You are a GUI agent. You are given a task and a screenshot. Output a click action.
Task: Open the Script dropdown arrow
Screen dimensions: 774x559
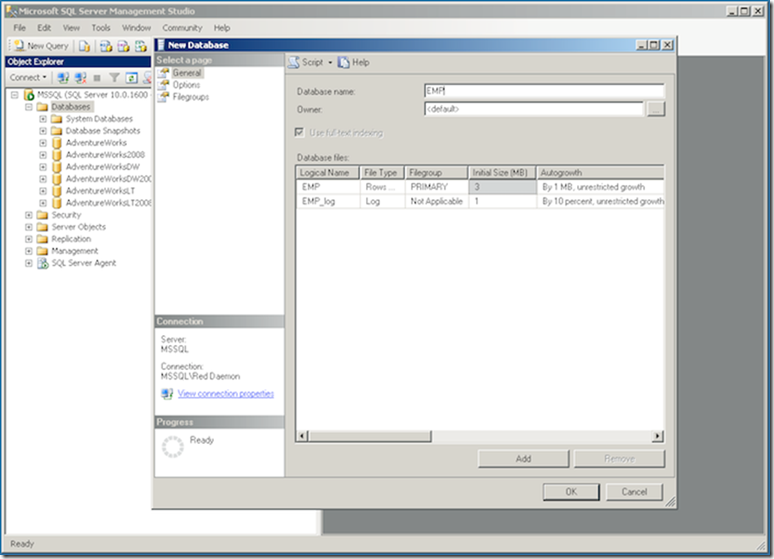330,62
